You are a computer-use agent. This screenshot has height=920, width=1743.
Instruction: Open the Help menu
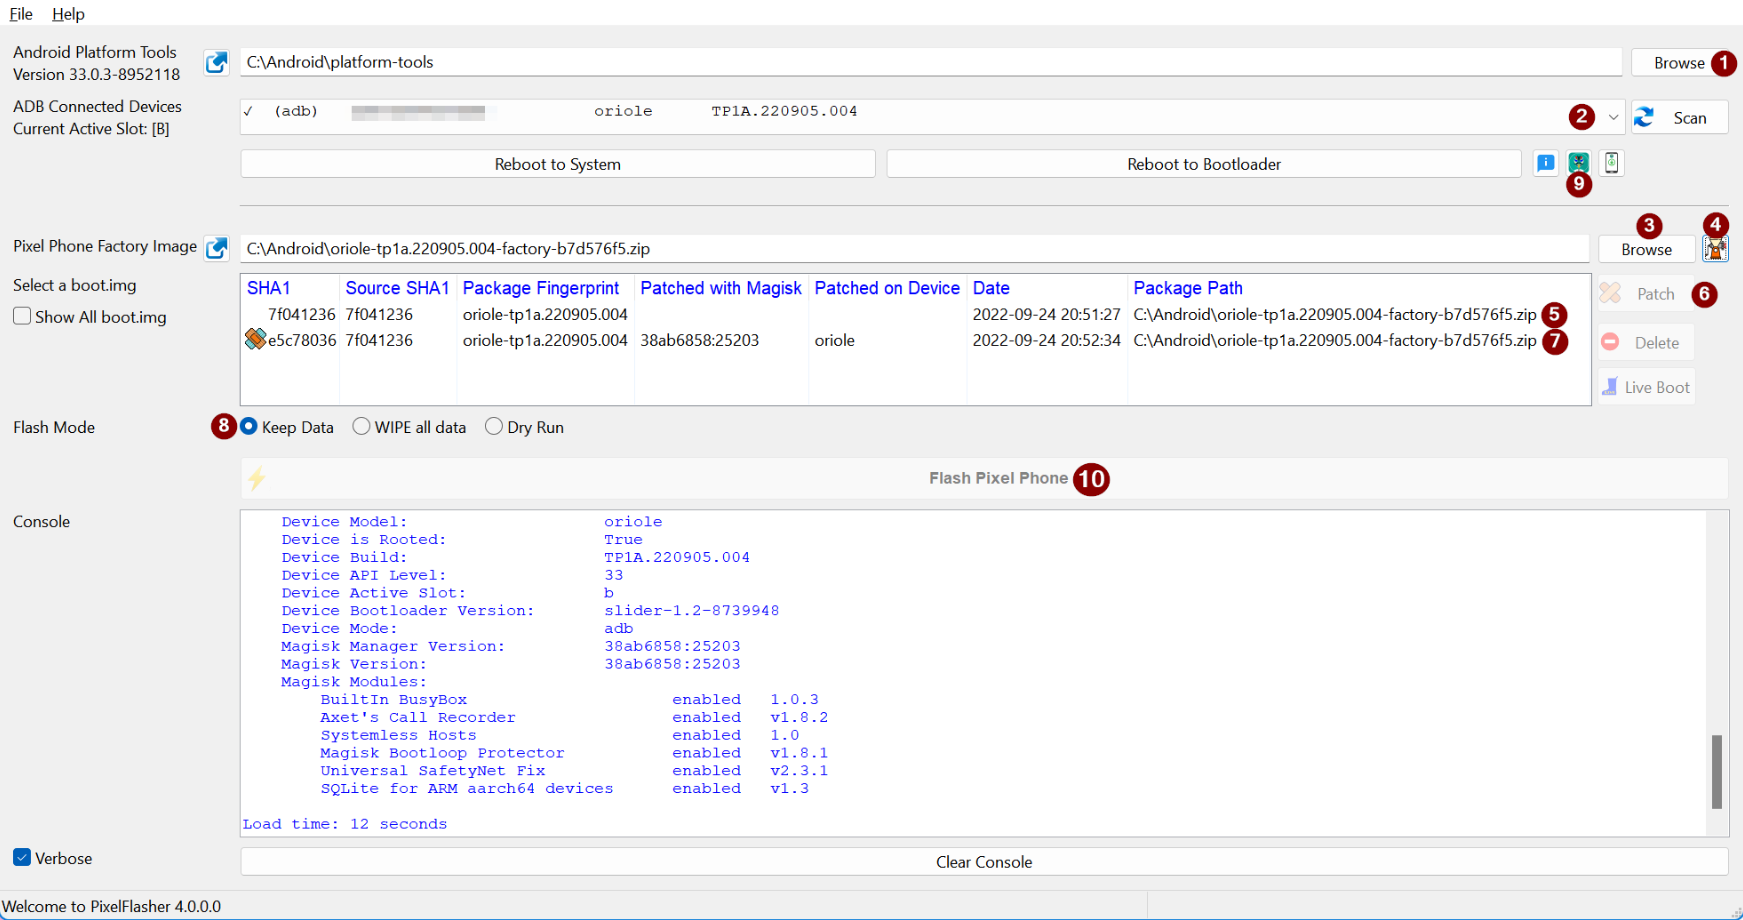click(68, 14)
